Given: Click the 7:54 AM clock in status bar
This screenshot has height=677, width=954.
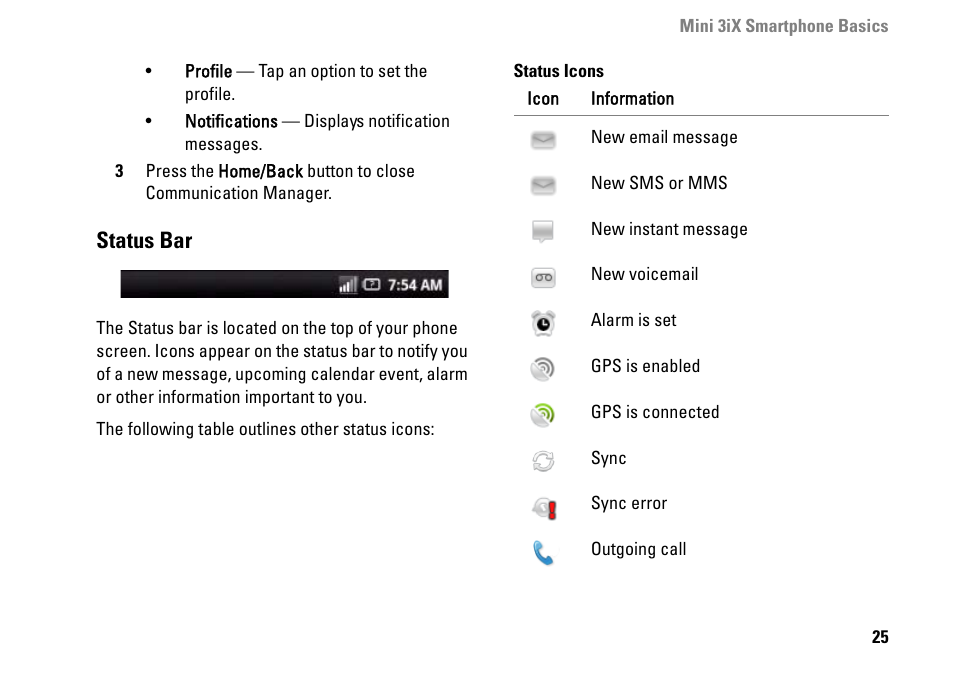Looking at the screenshot, I should click(x=415, y=285).
